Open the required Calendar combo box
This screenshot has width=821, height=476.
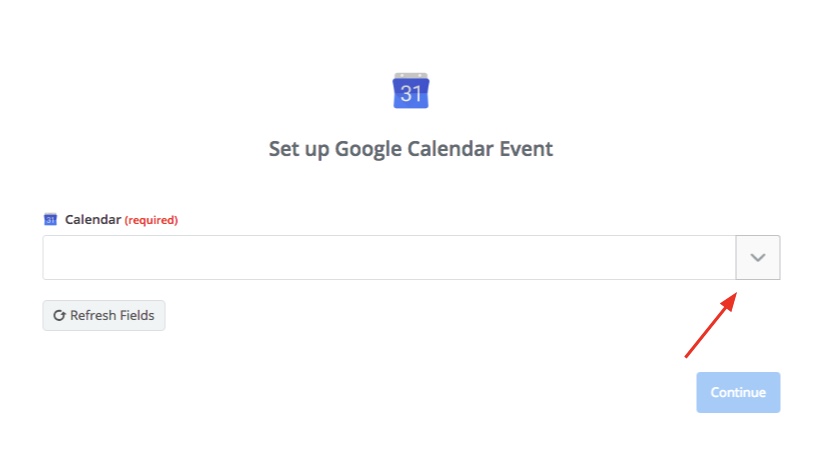point(411,257)
